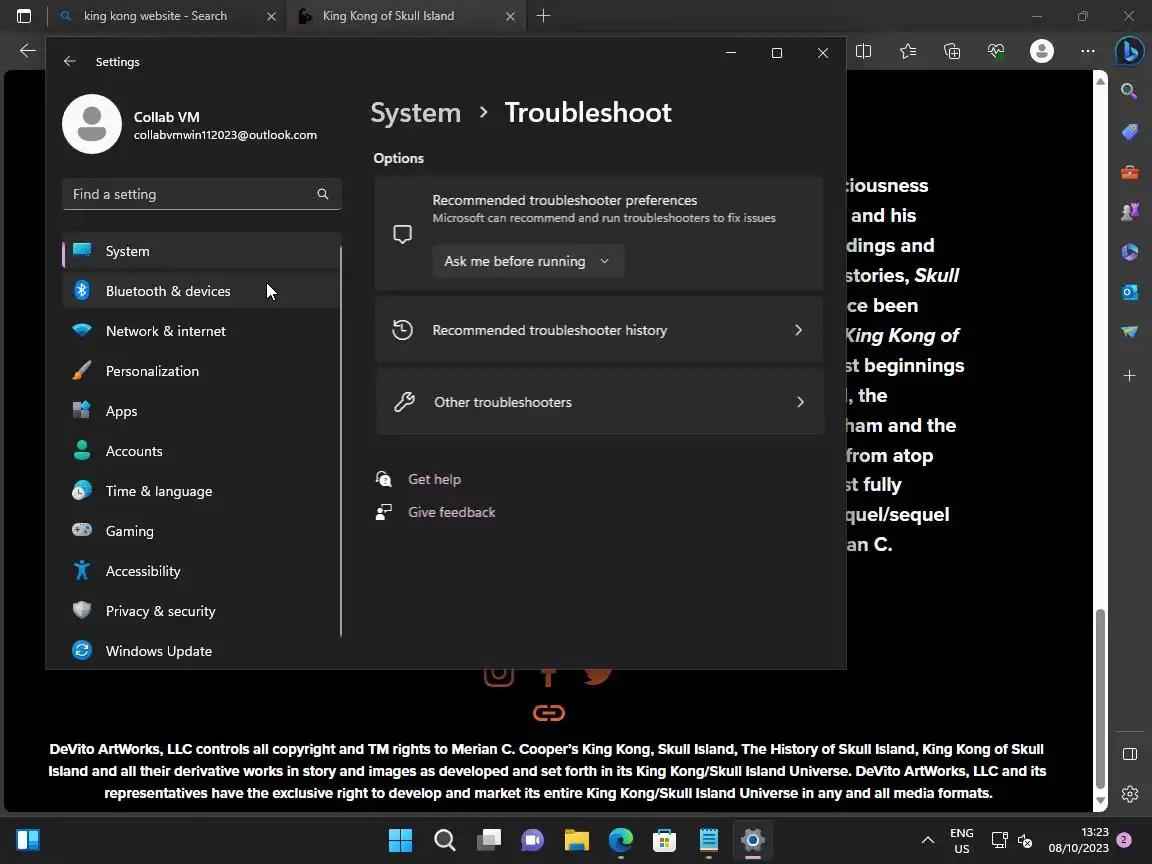Click the Edge sidebar settings gear

[x=1130, y=794]
